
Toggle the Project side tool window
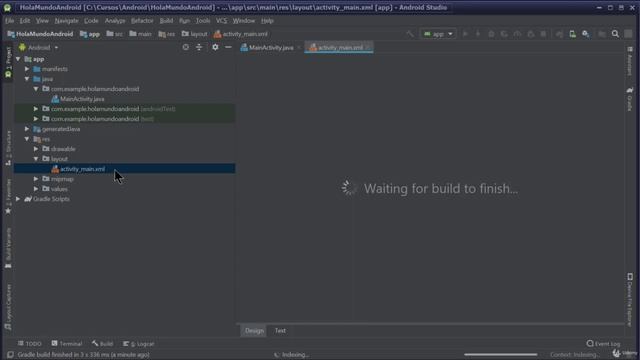8,62
